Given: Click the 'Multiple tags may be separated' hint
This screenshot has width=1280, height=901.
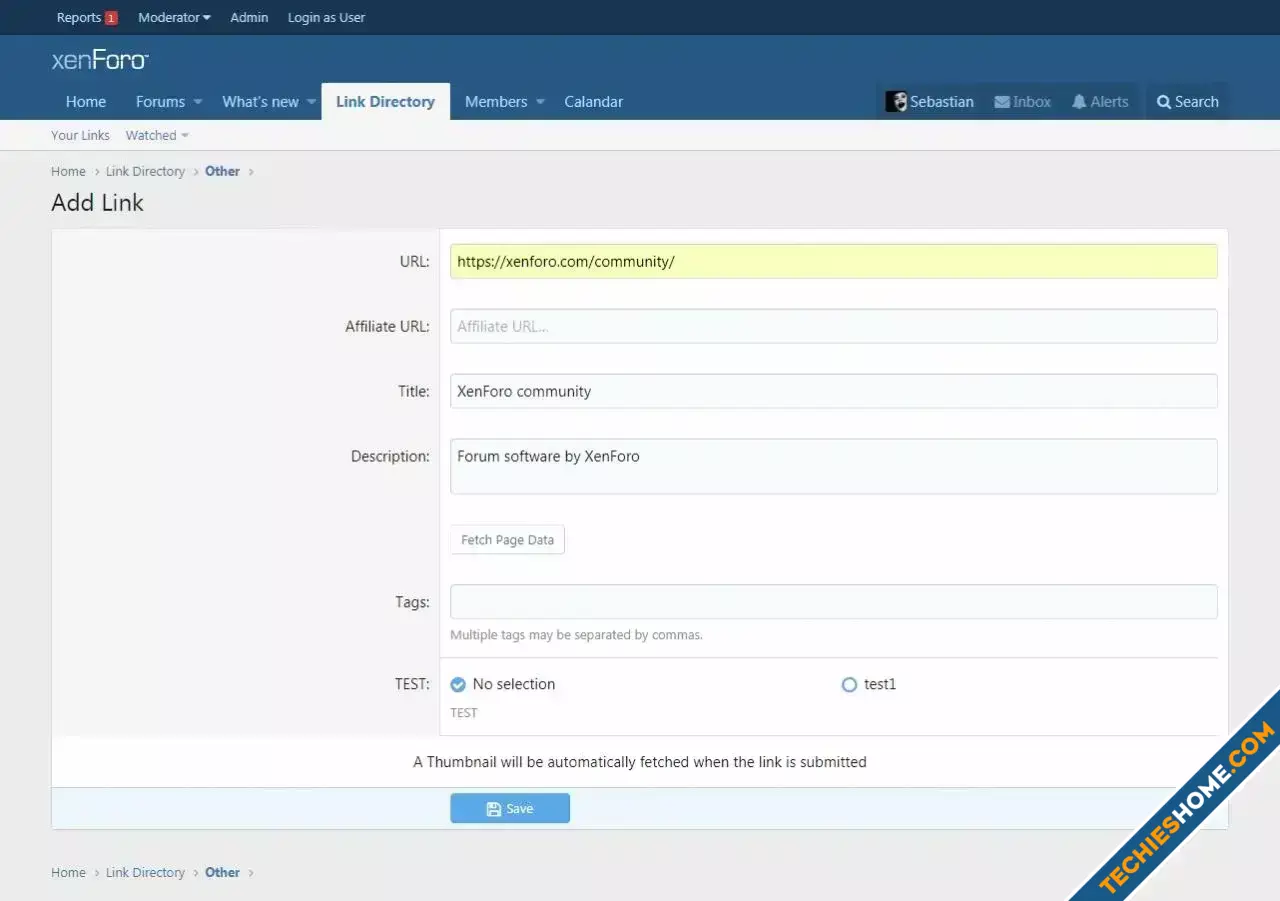Looking at the screenshot, I should [x=576, y=635].
